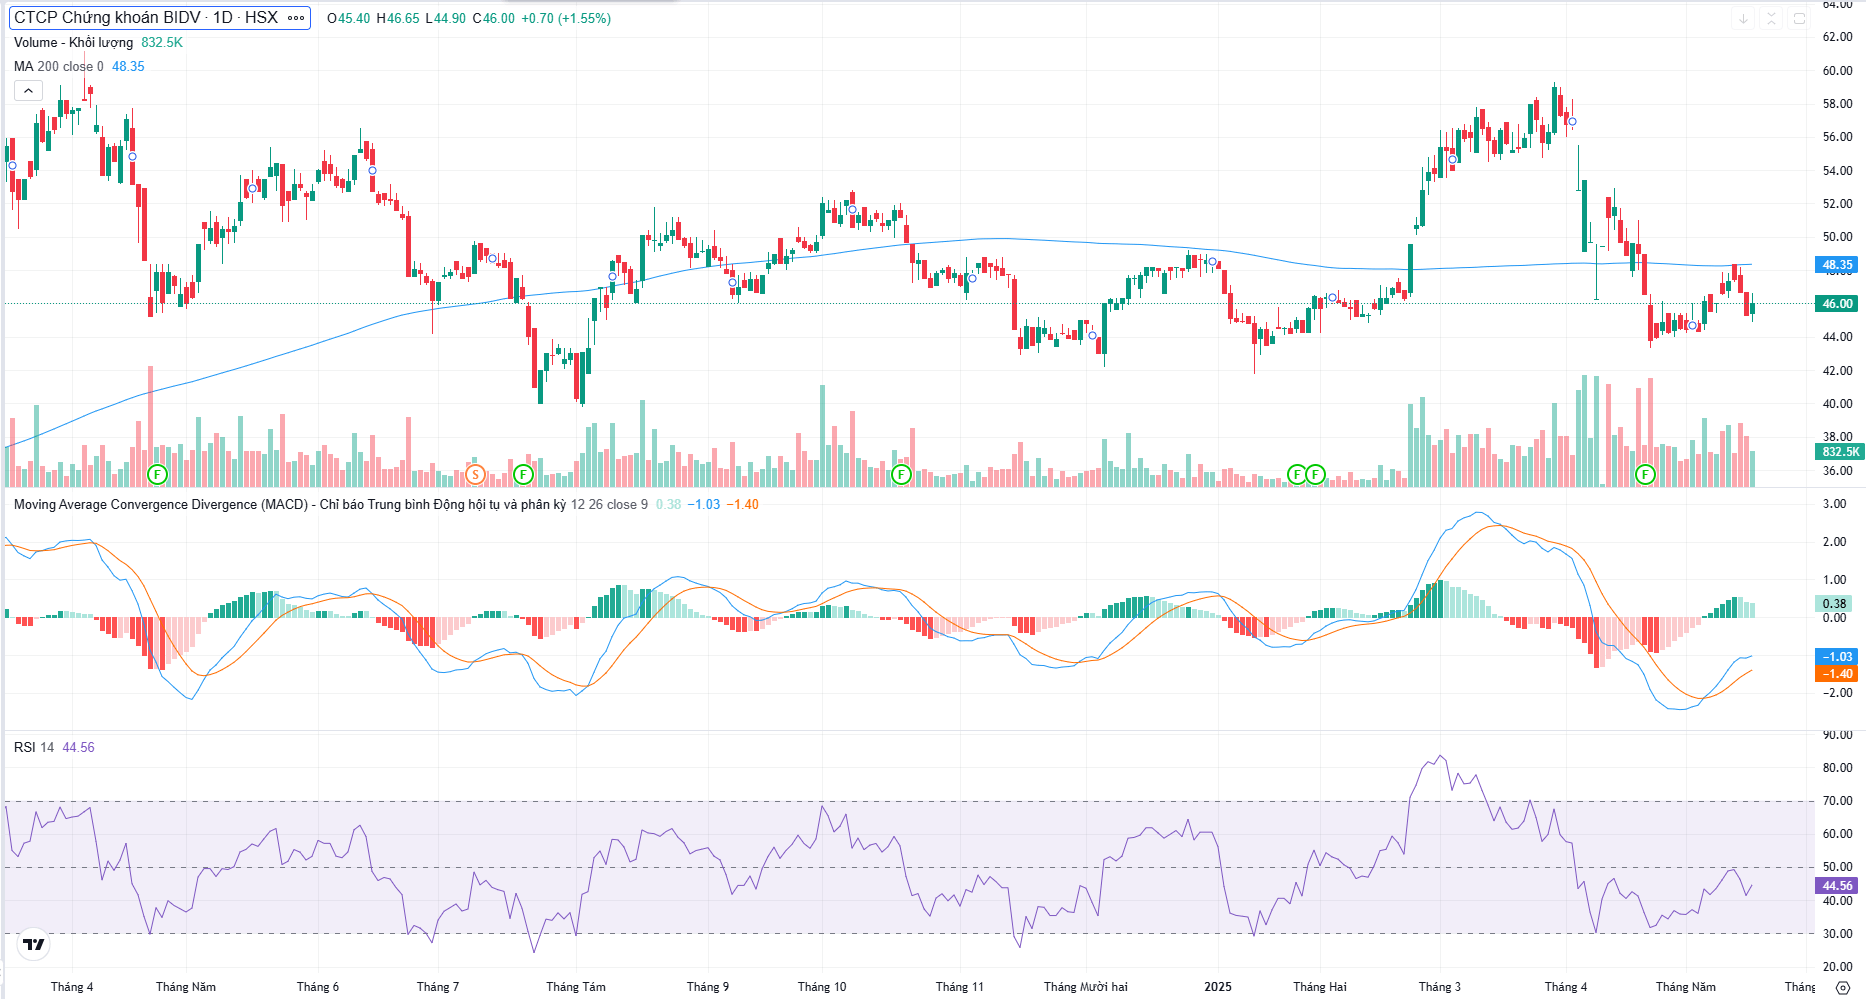This screenshot has height=999, width=1866.
Task: Click the Tháng 11 label on the time axis
Action: coord(960,986)
